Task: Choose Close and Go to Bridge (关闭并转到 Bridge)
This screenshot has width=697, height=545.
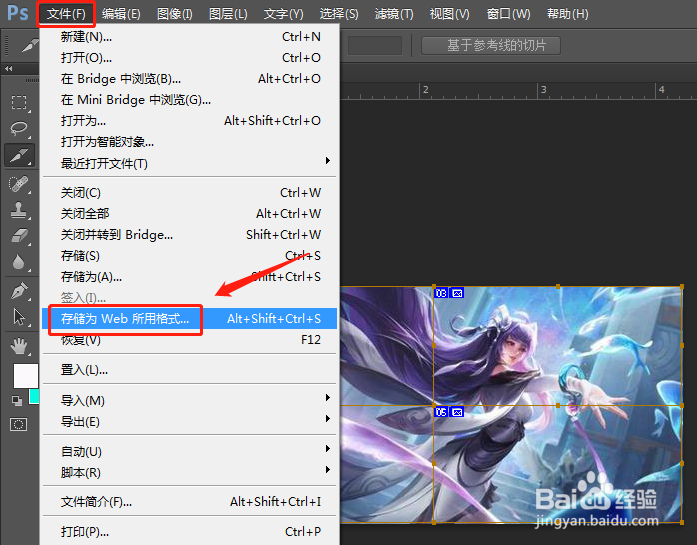Action: pyautogui.click(x=189, y=234)
